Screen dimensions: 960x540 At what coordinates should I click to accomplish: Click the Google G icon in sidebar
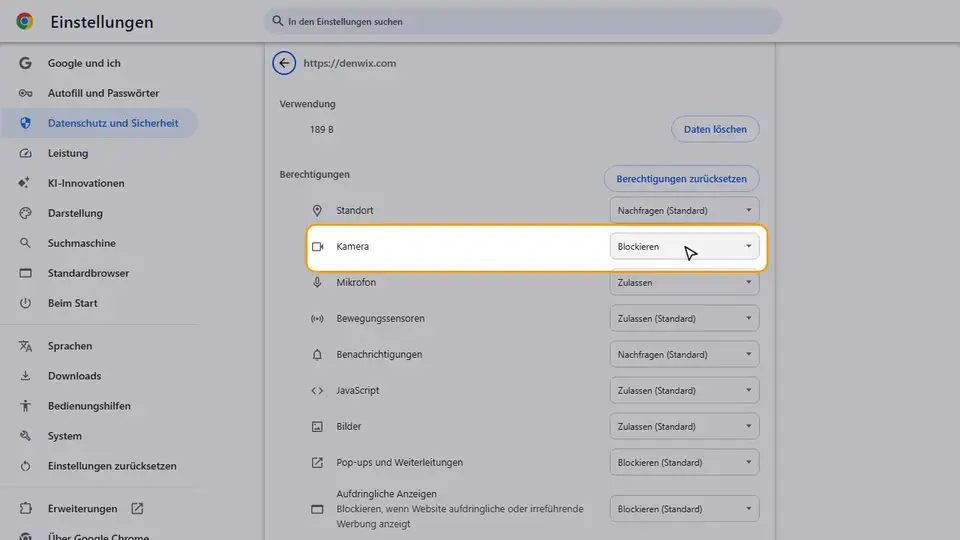coord(25,63)
